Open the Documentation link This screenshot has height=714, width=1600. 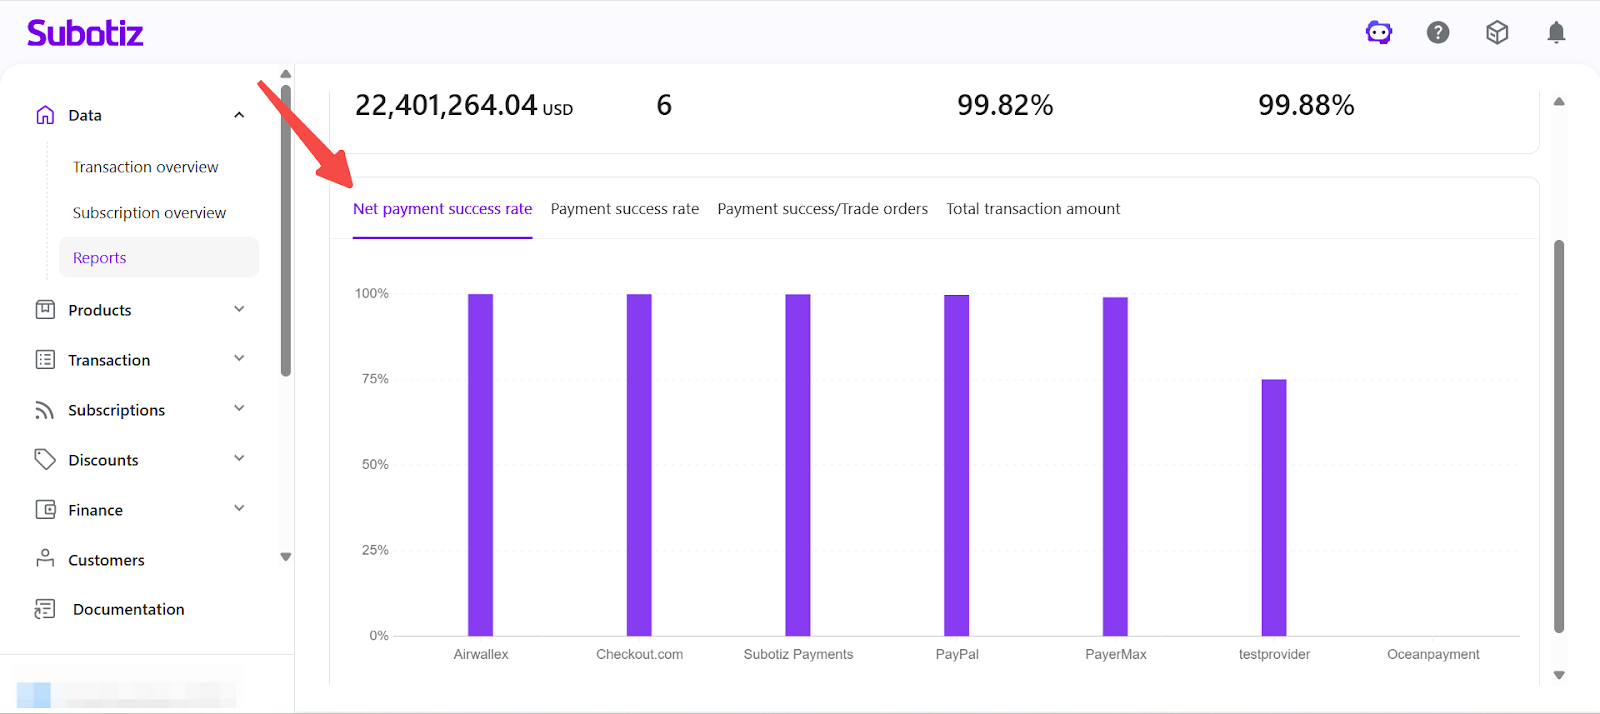click(128, 609)
